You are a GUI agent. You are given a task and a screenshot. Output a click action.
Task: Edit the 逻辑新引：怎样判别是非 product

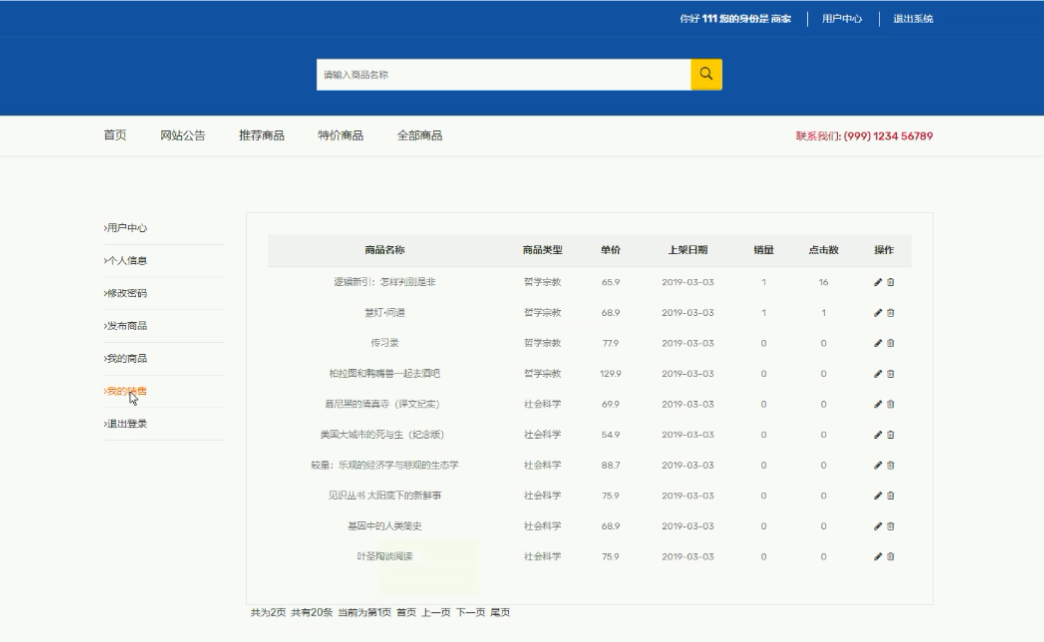click(x=878, y=282)
